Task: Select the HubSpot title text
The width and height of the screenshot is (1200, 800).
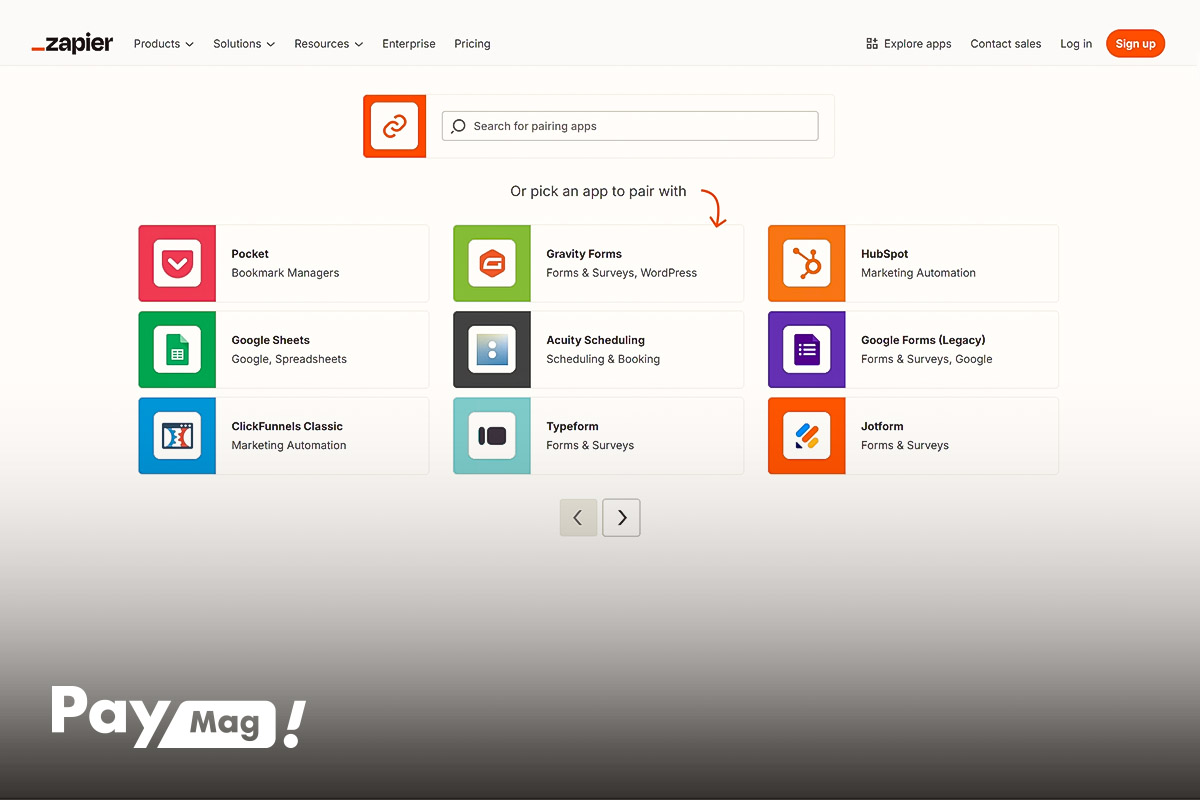Action: (885, 254)
